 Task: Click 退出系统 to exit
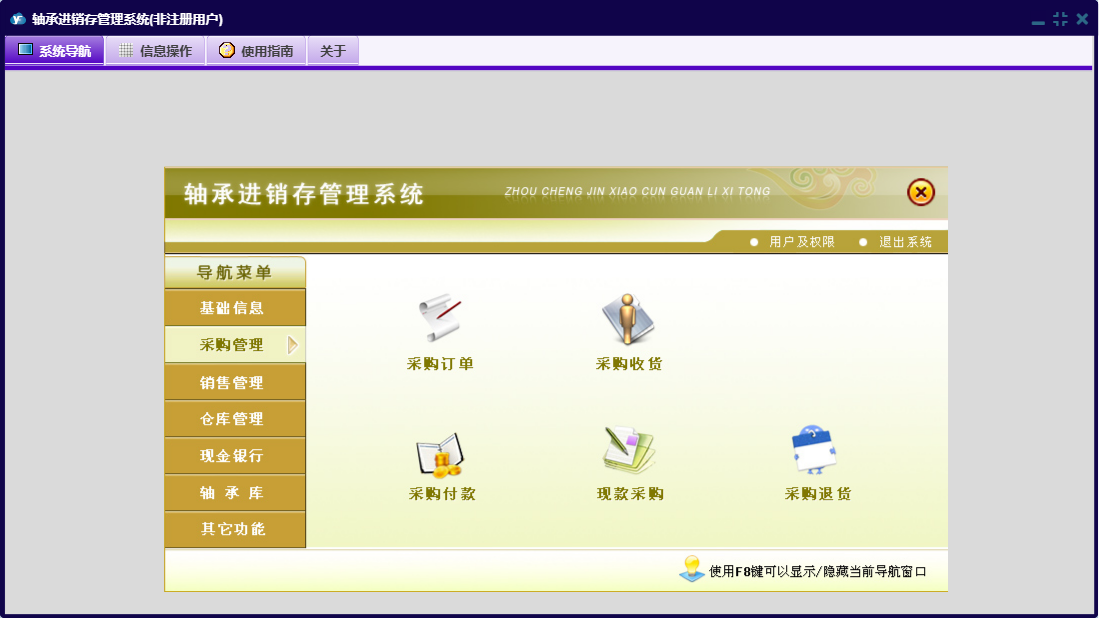tap(905, 242)
